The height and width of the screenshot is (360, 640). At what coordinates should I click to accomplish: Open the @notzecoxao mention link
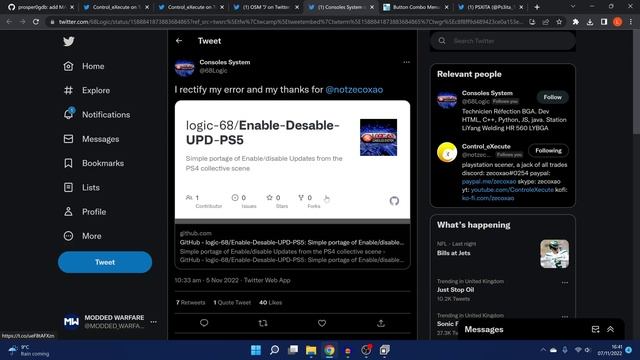click(x=354, y=90)
